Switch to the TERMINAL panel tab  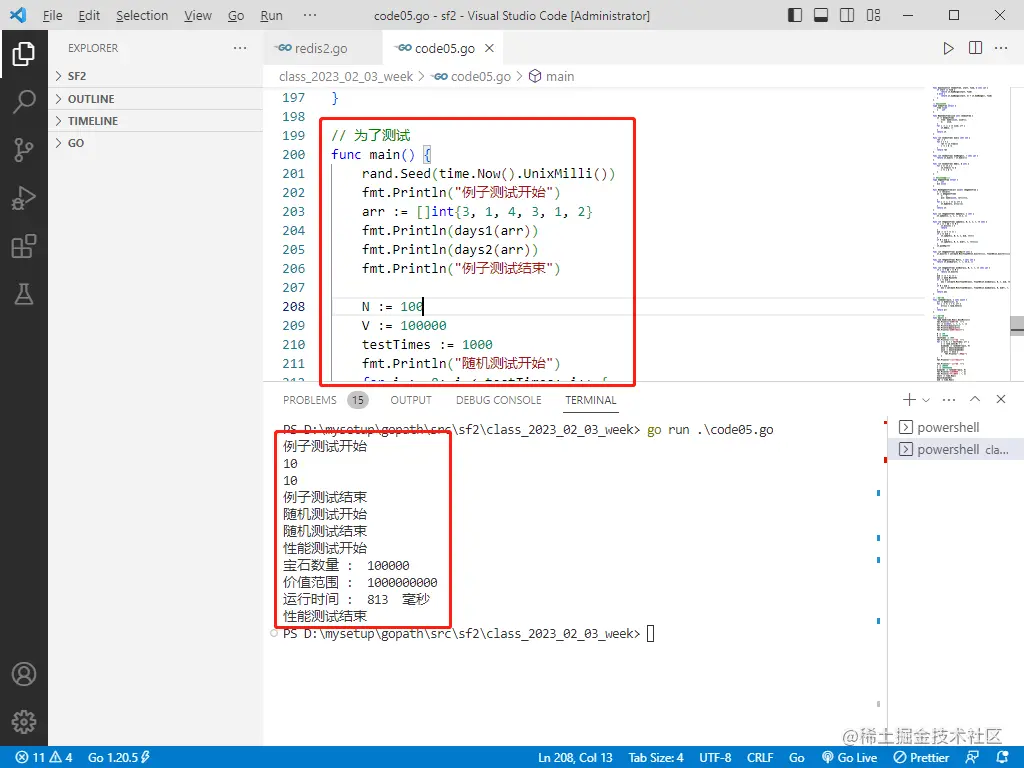590,400
